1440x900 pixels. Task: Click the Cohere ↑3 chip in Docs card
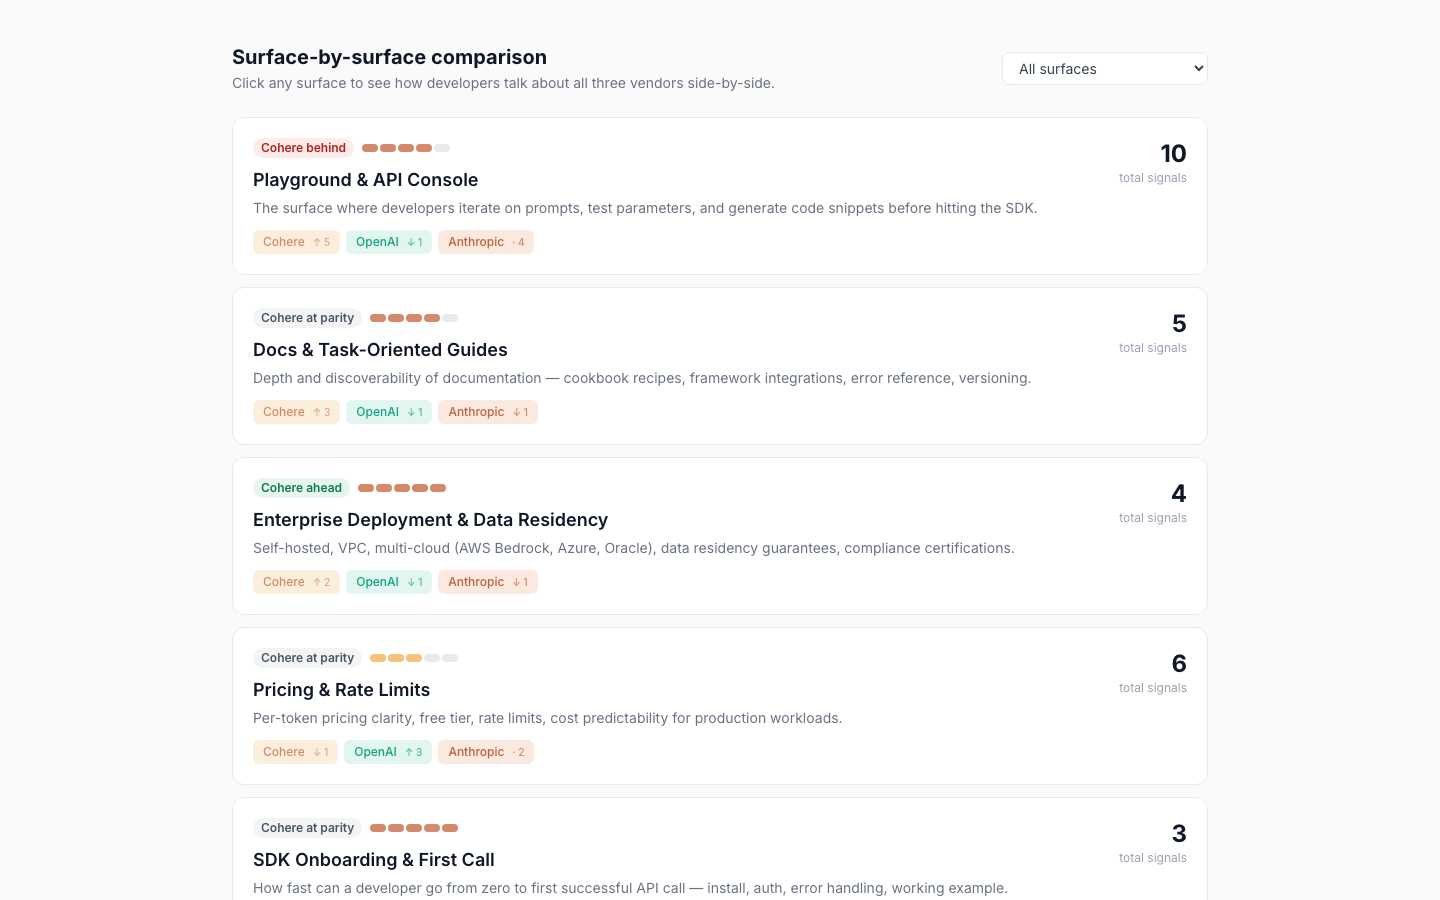tap(296, 412)
